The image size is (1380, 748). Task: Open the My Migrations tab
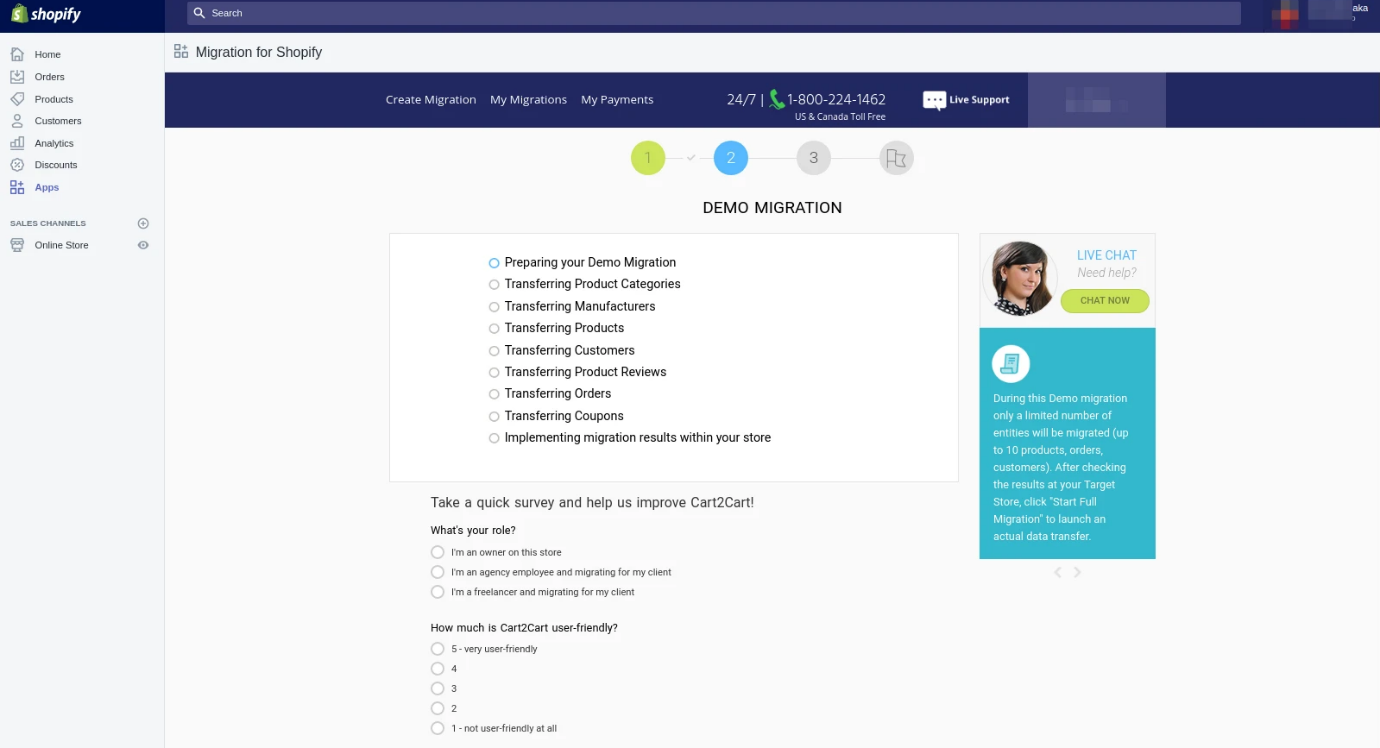(x=528, y=100)
